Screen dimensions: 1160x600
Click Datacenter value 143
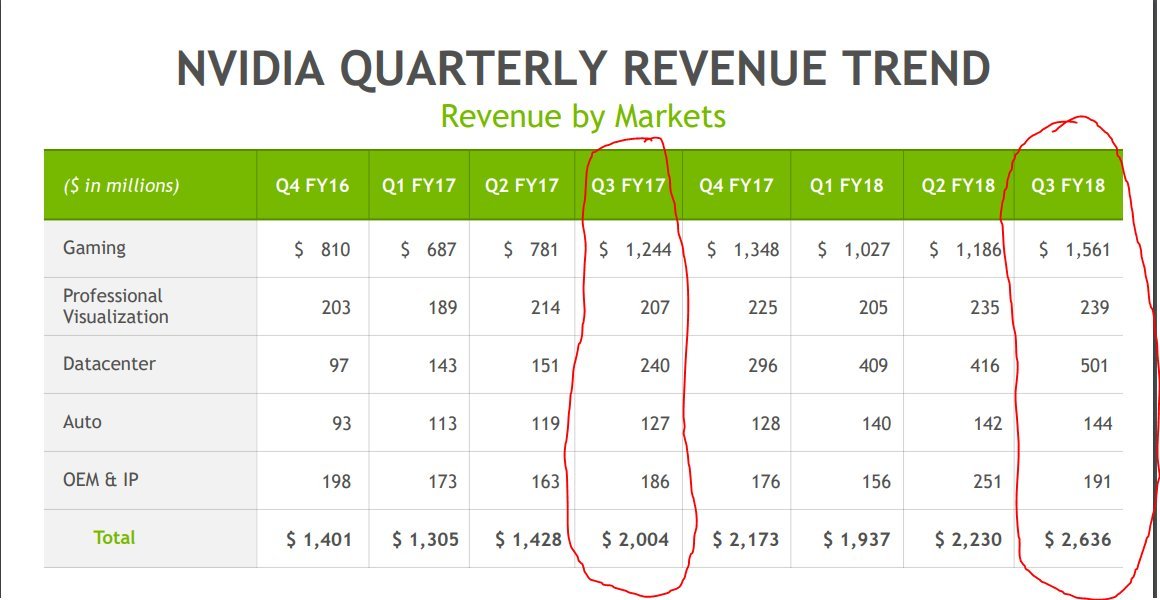point(442,365)
